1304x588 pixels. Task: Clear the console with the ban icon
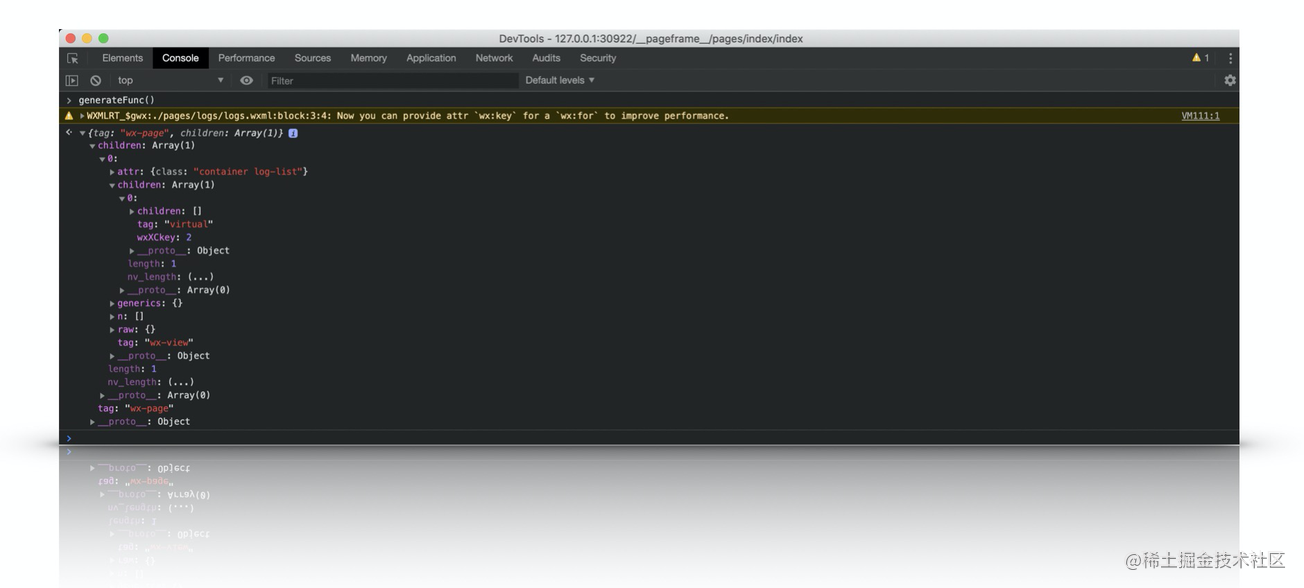96,80
